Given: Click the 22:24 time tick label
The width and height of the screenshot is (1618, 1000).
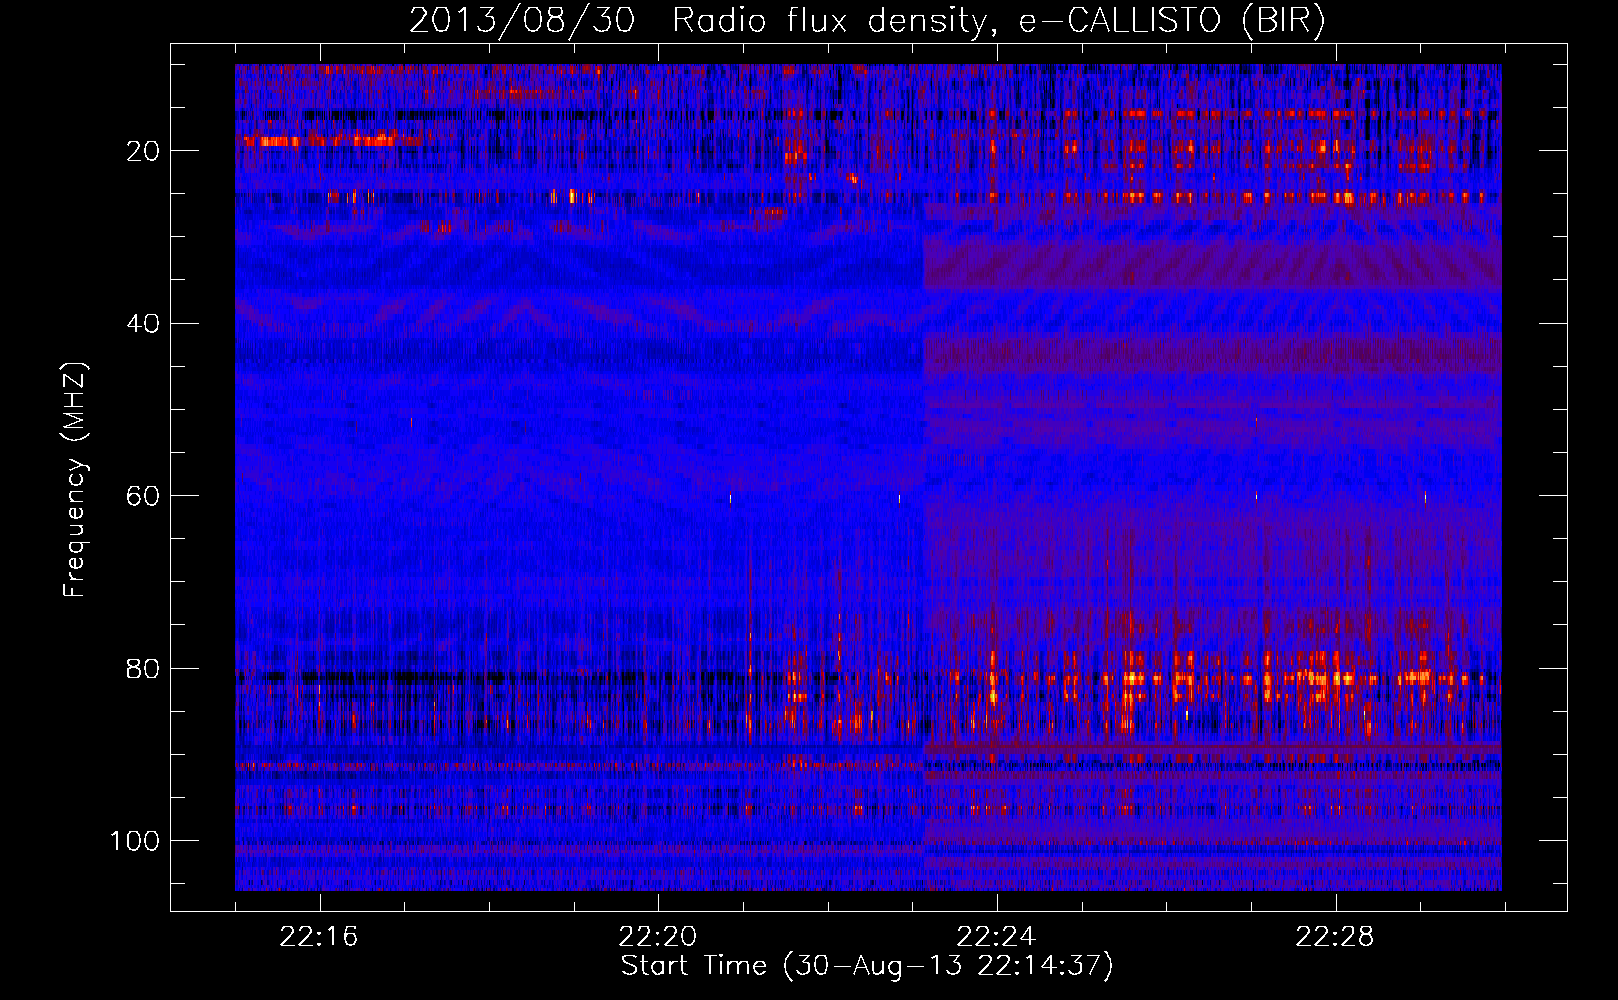Looking at the screenshot, I should click(996, 937).
